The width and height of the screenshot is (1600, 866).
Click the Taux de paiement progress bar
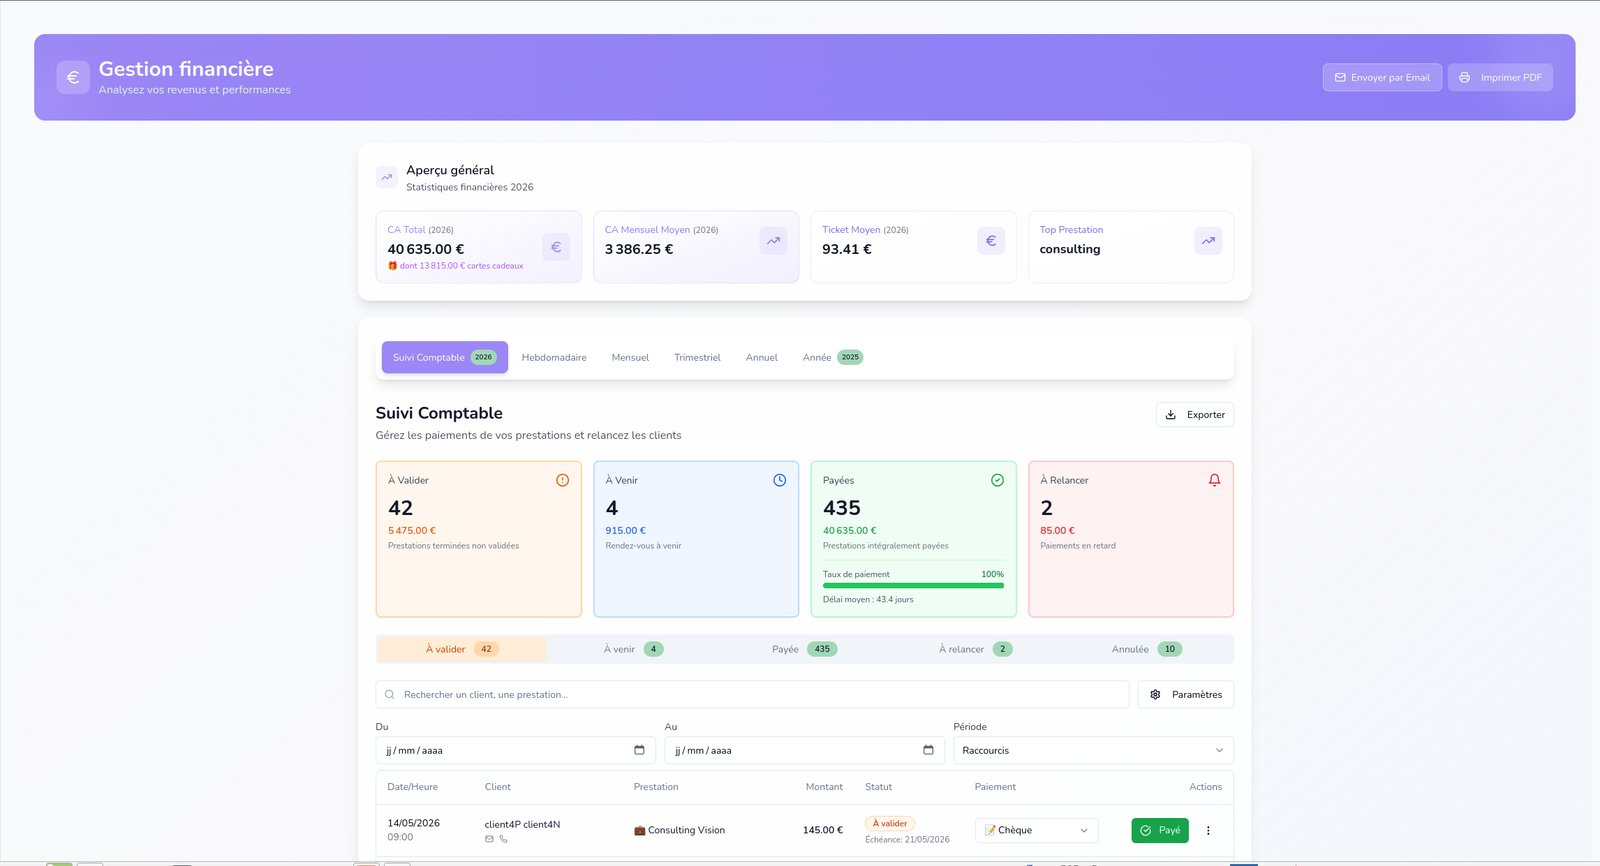(913, 586)
